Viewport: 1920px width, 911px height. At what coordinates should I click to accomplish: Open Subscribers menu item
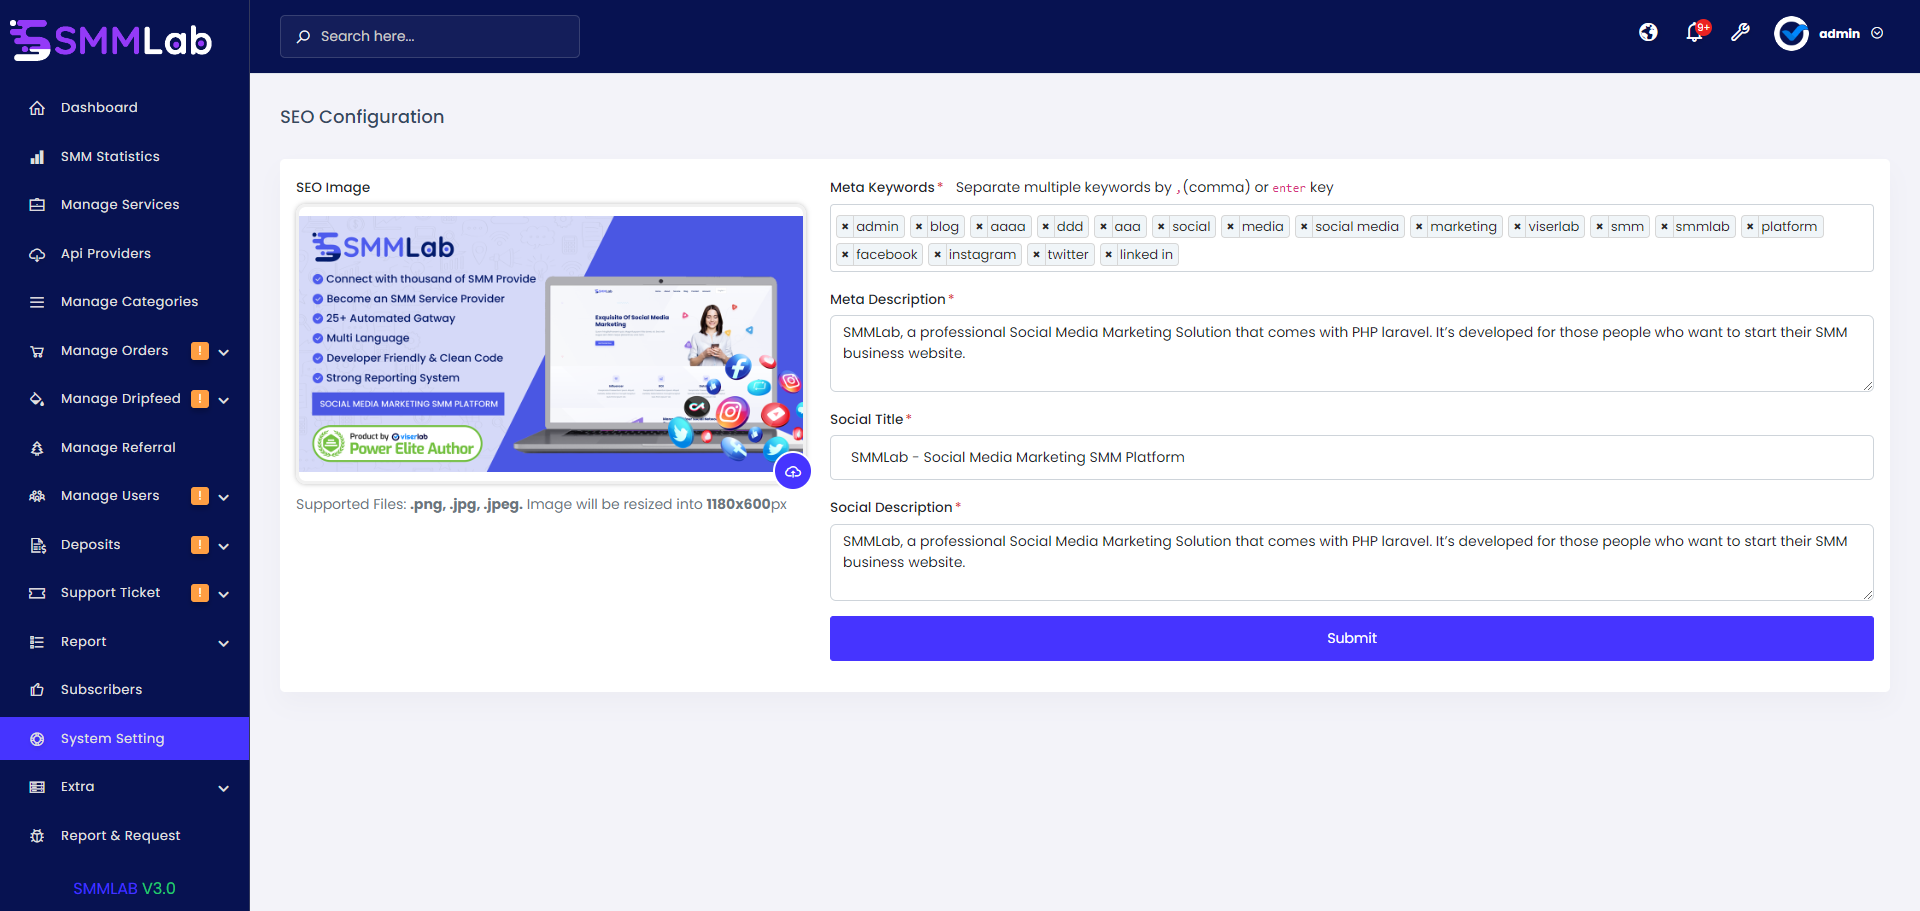[125, 690]
